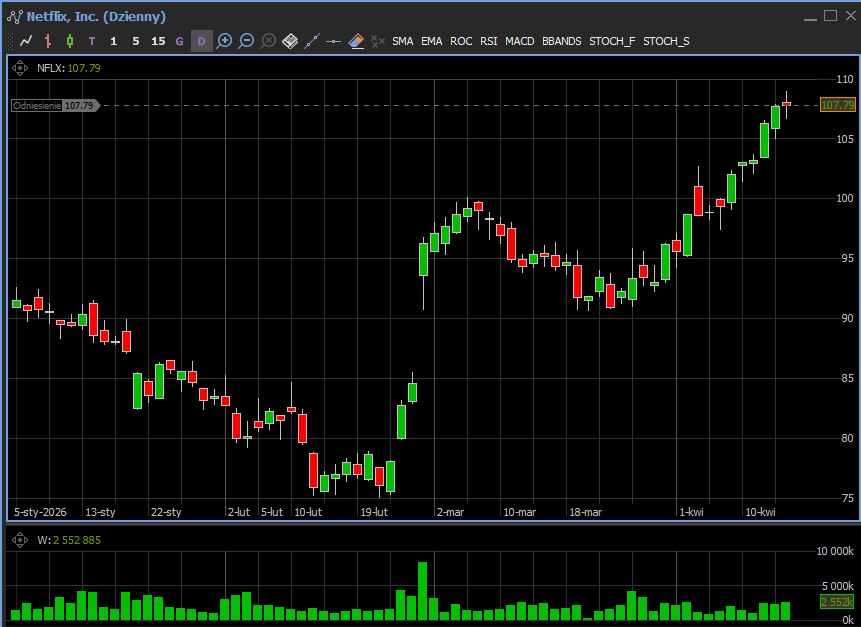Add the SMA indicator
The height and width of the screenshot is (627, 861).
402,41
